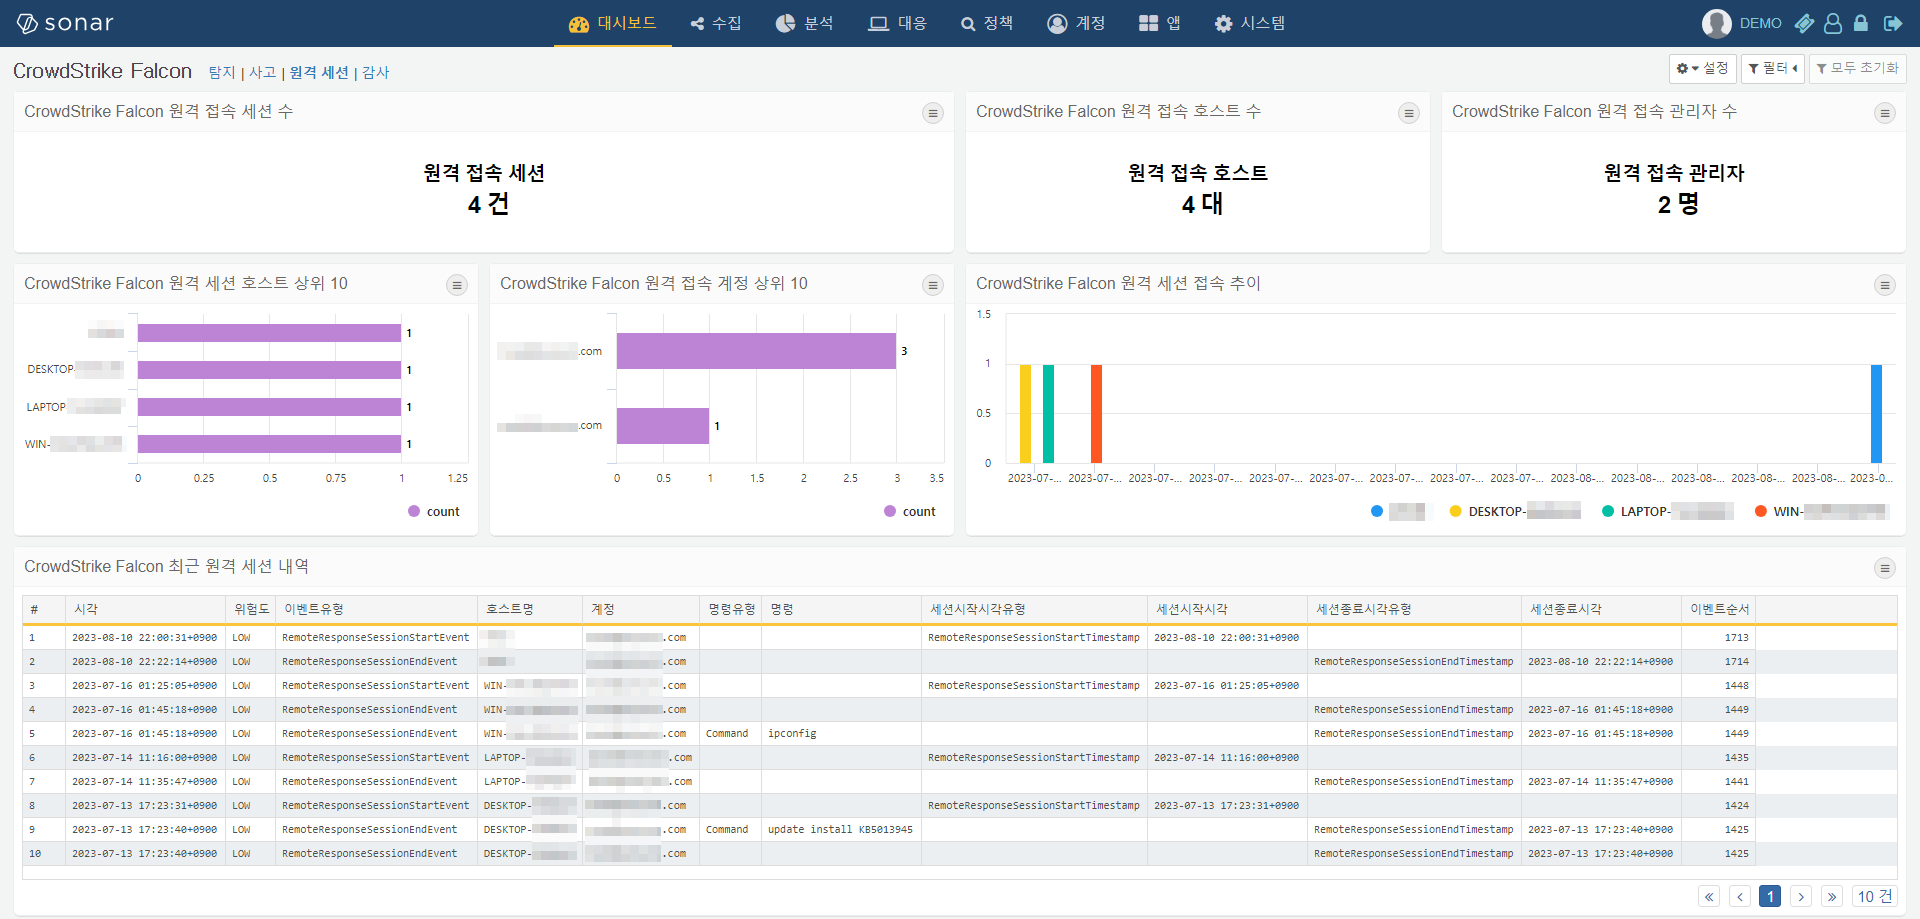
Task: Click RemoteResponseSessionStartEvent in row 6
Action: pyautogui.click(x=375, y=757)
